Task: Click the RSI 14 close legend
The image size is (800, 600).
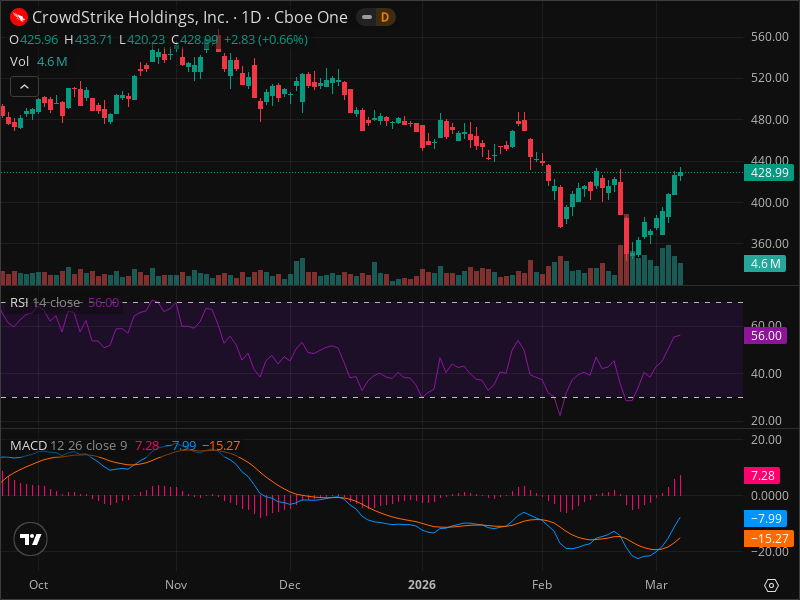Action: coord(64,303)
